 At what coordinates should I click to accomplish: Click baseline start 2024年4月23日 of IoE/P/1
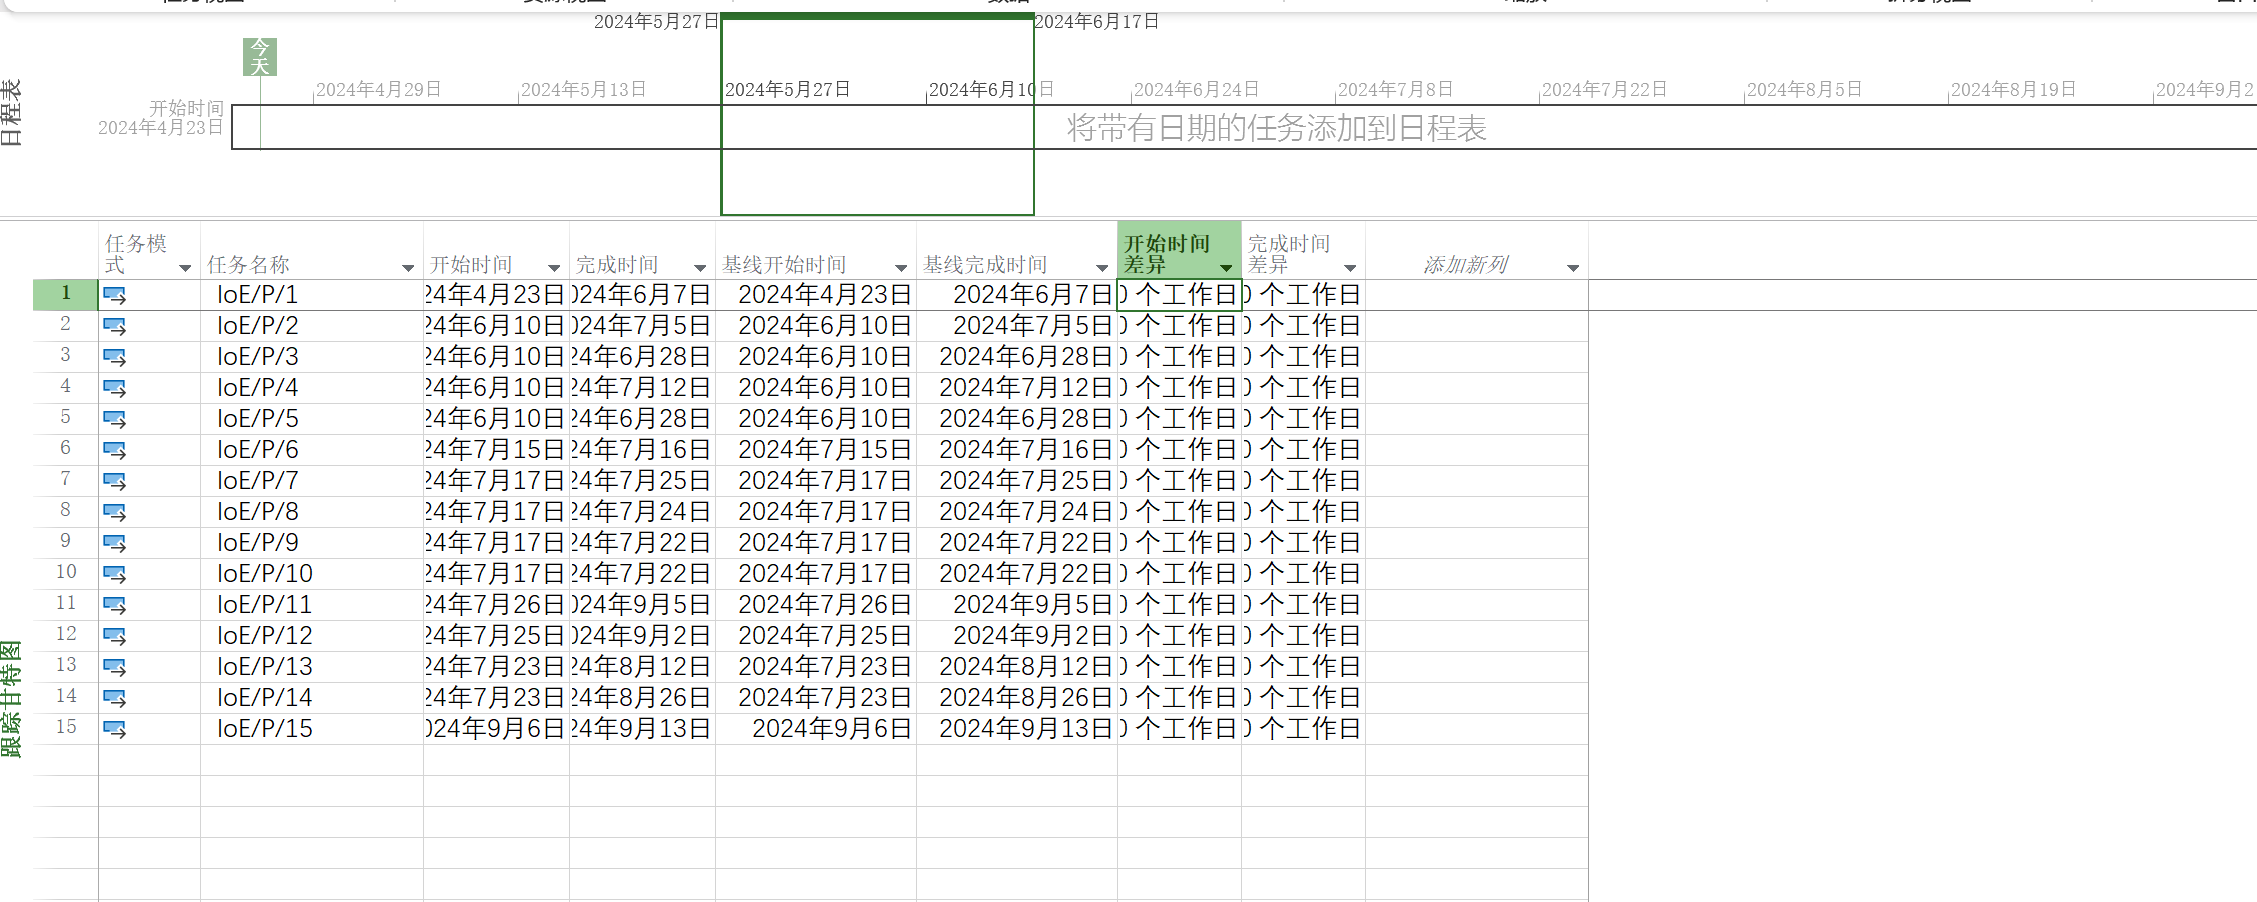(x=825, y=295)
